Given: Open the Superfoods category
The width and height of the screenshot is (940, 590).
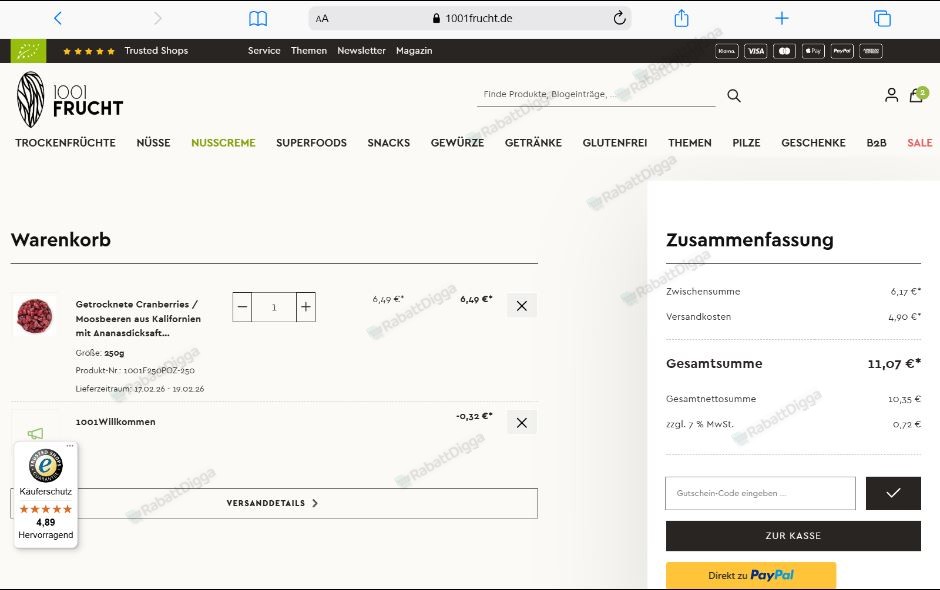Looking at the screenshot, I should click(x=311, y=143).
